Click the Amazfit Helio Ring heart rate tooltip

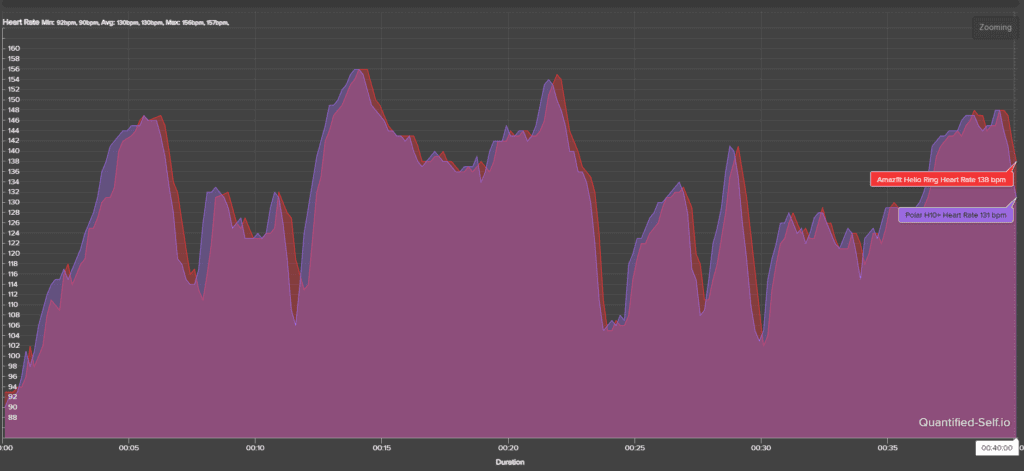941,179
